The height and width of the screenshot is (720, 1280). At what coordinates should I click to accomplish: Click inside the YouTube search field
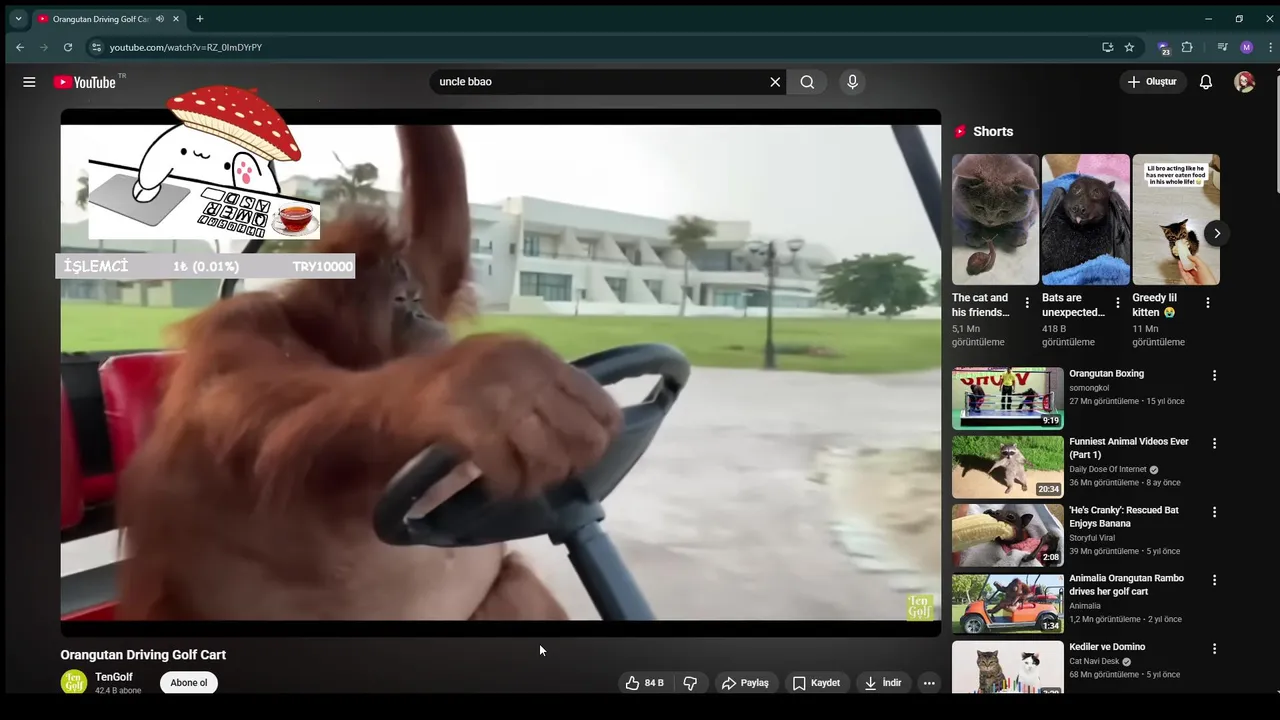coord(598,82)
